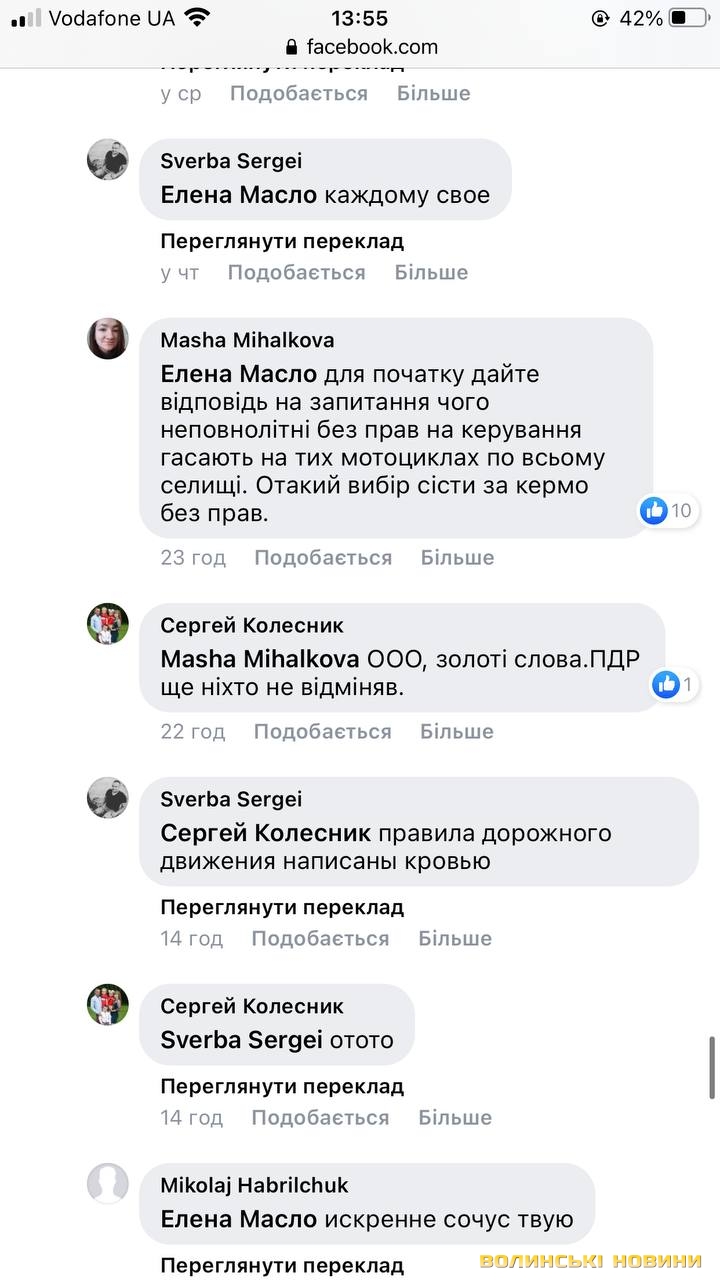
Task: Open Mikolaj Habrilchuk's blank profile avatar
Action: [x=108, y=1184]
